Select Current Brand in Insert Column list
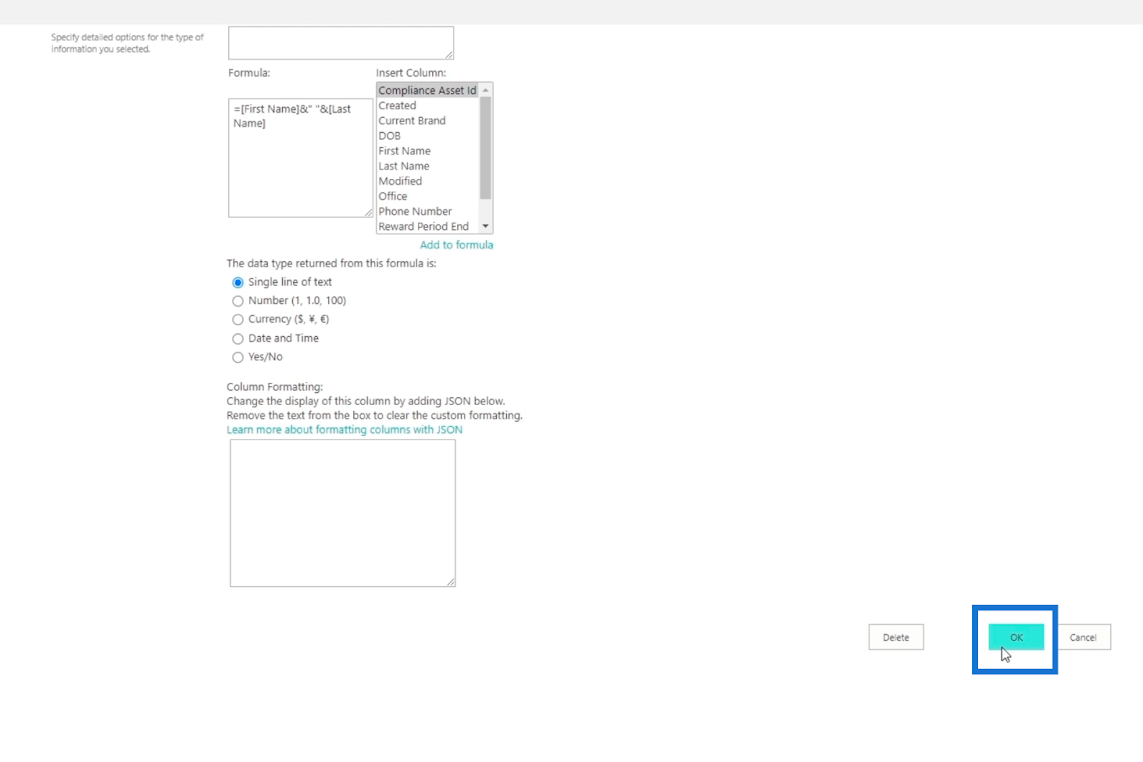This screenshot has width=1143, height=762. 427,120
